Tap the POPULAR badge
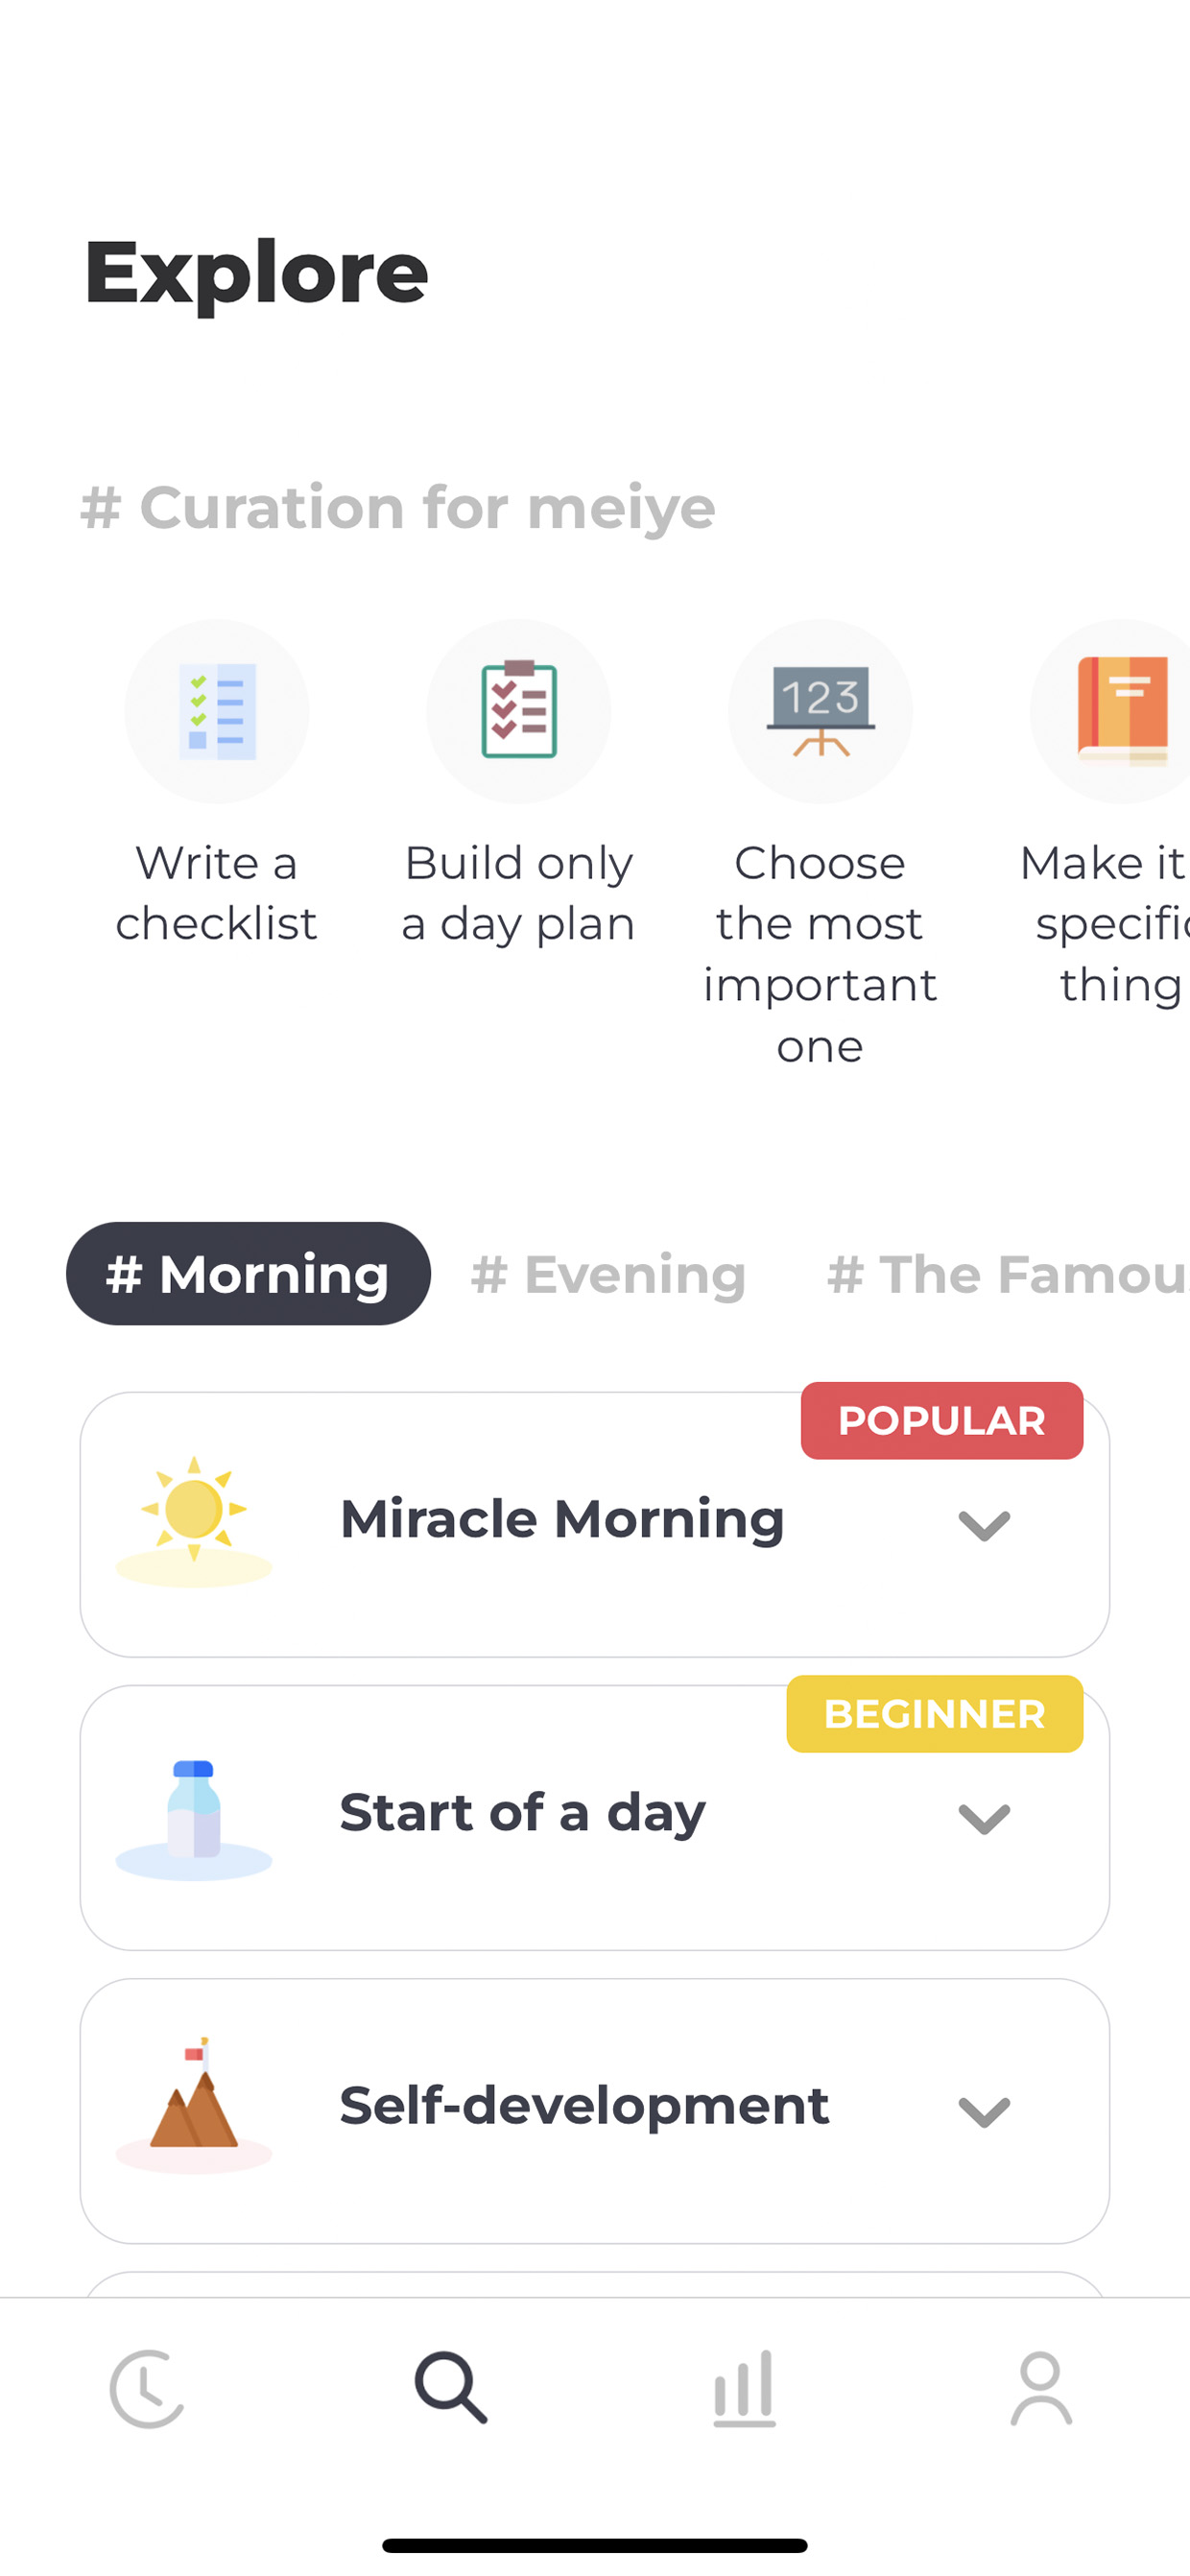 coord(942,1421)
